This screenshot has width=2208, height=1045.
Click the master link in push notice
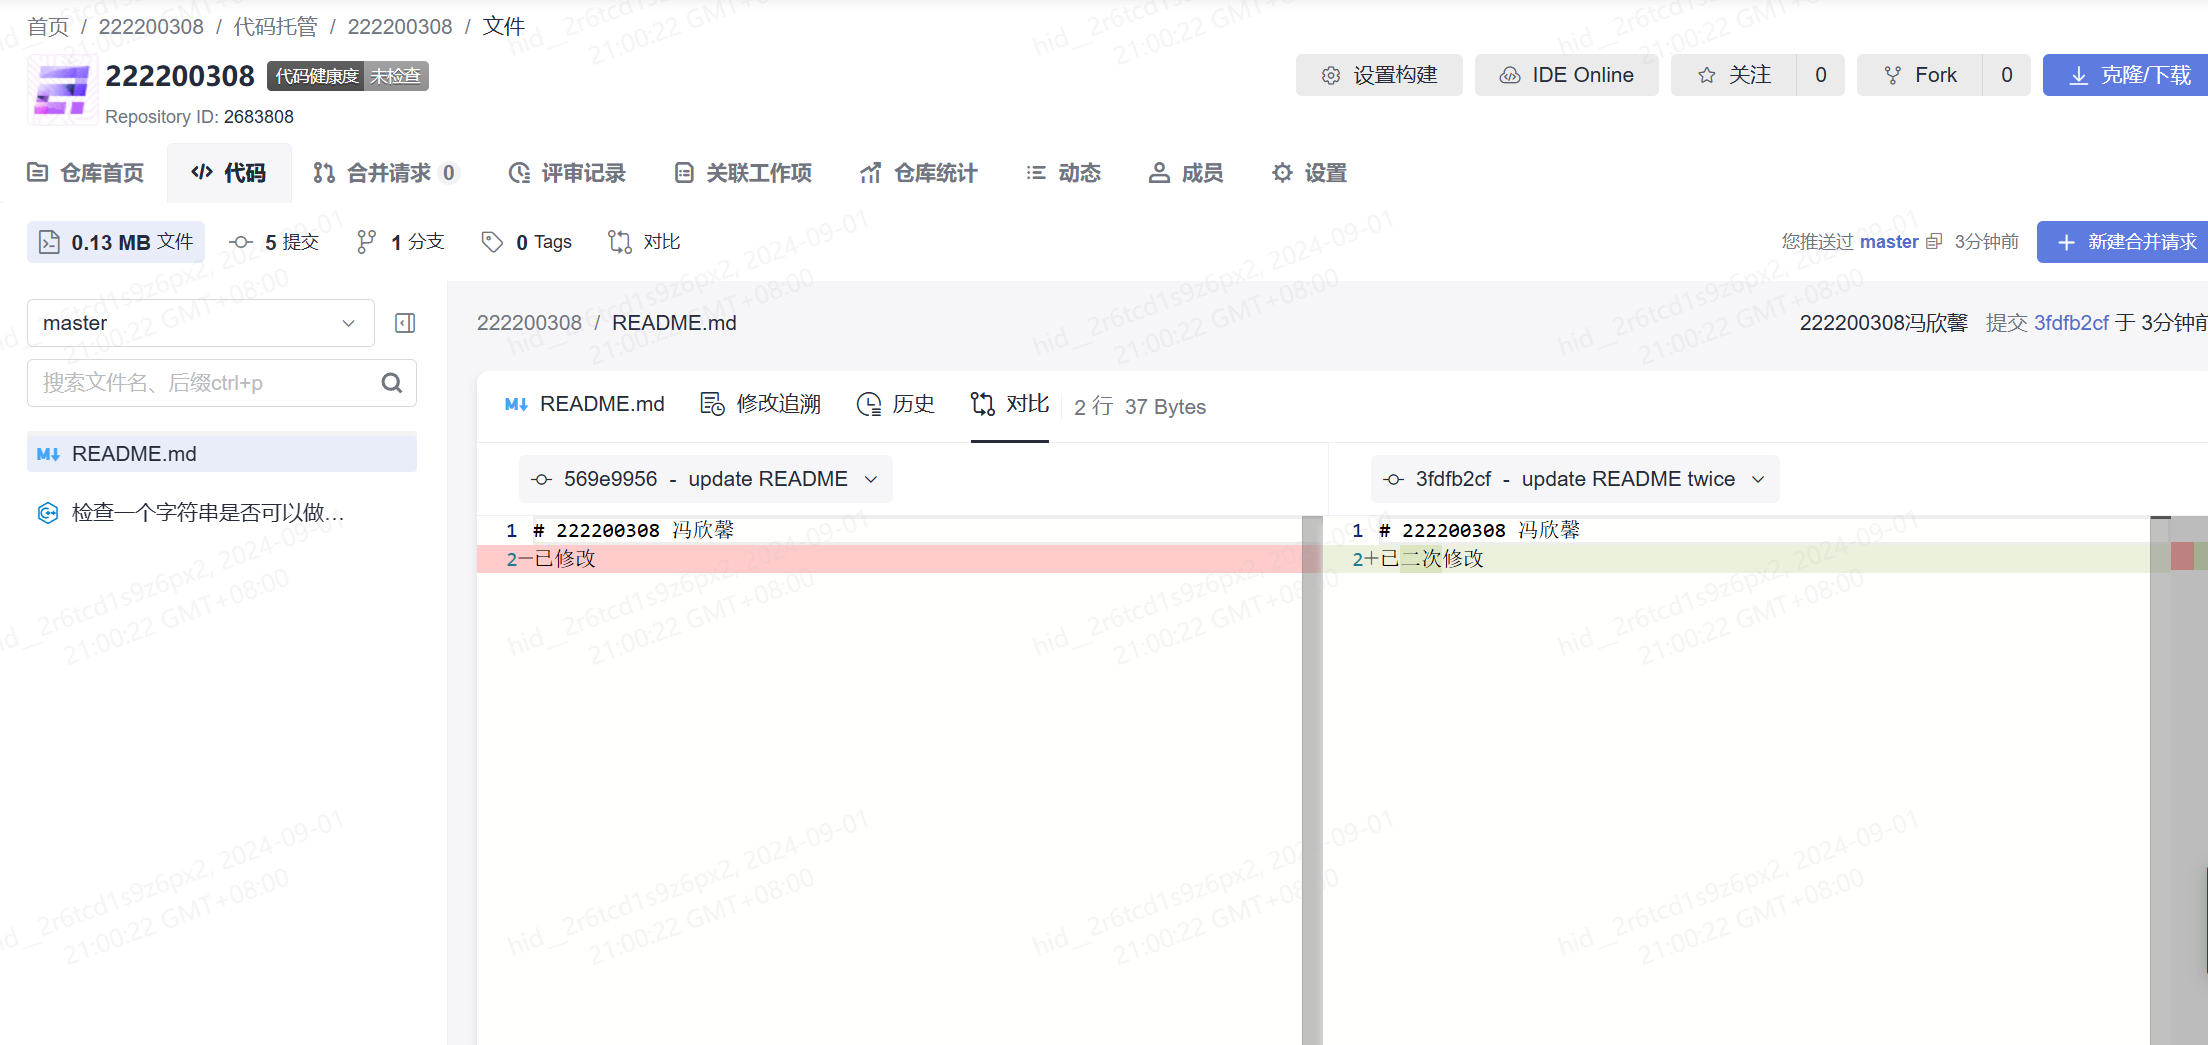(1889, 242)
